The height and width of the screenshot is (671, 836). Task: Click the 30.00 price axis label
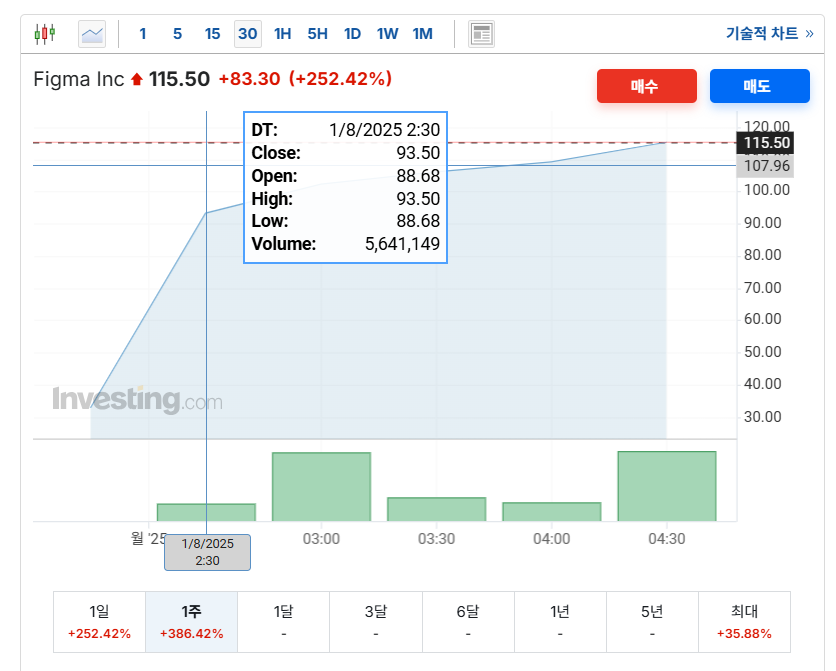(762, 417)
